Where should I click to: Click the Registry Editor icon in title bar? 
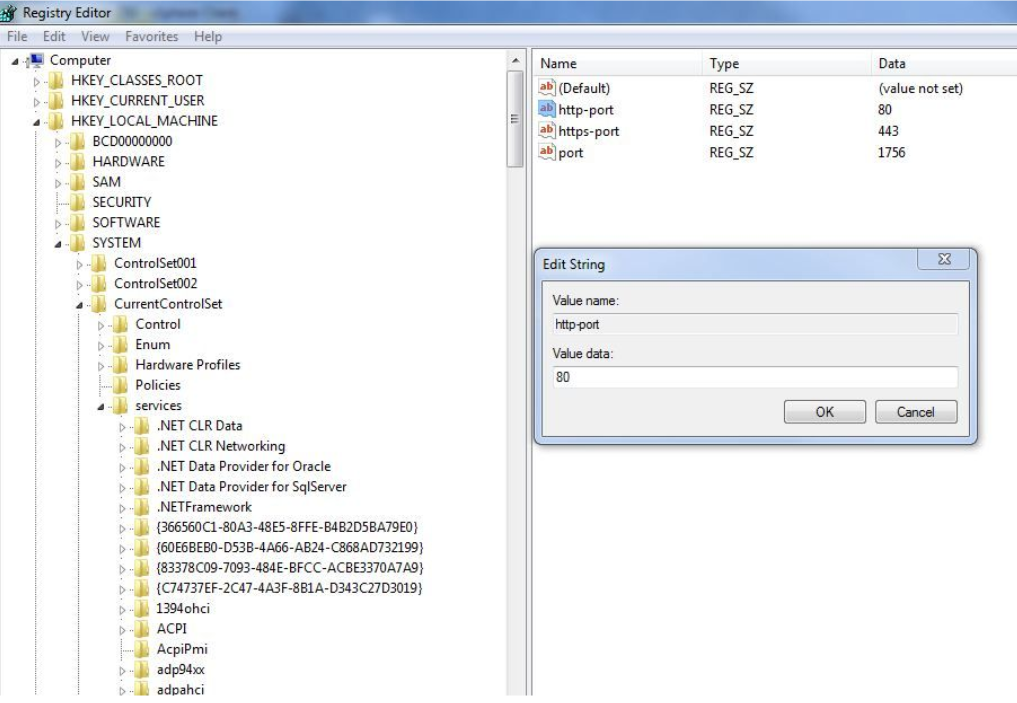tap(10, 12)
